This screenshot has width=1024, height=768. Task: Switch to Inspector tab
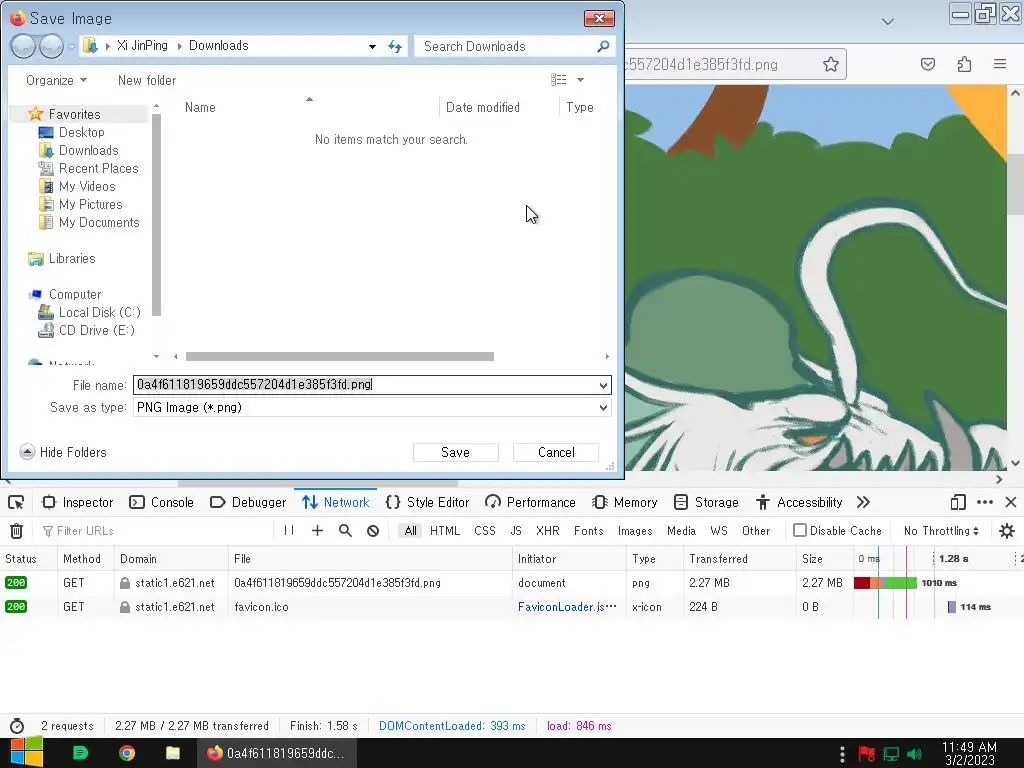(x=78, y=502)
